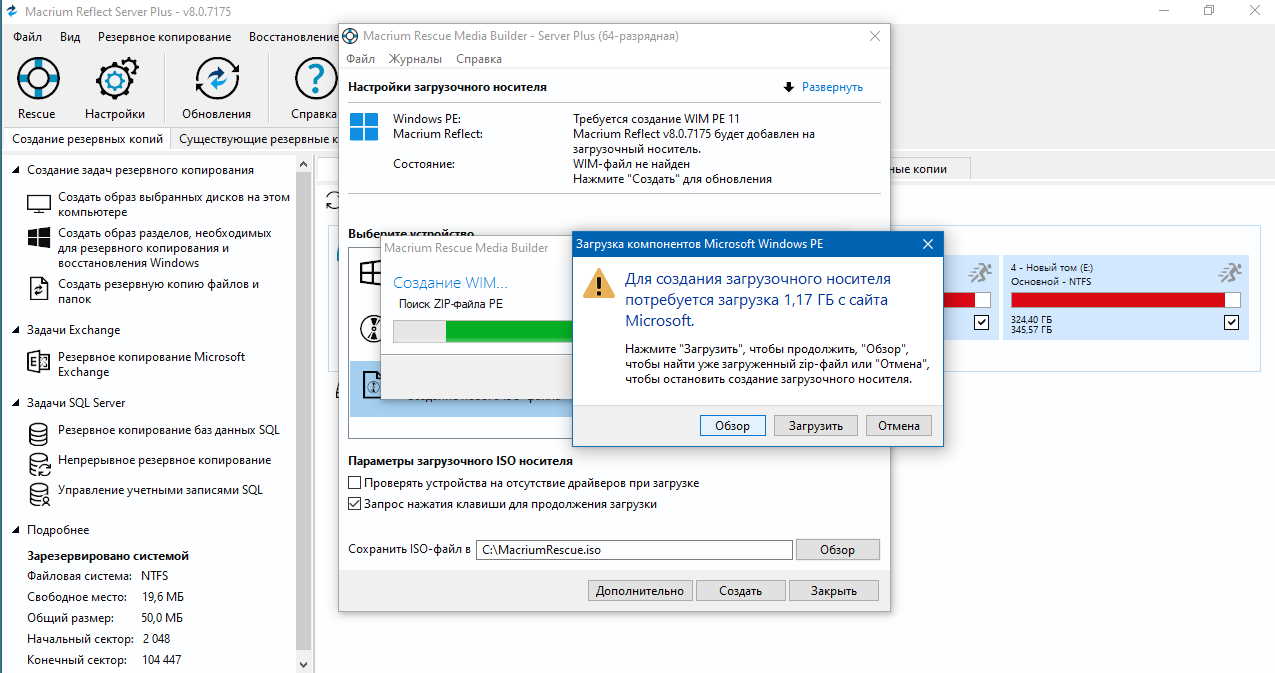This screenshot has height=673, width=1275.
Task: Open the Журналы menu
Action: point(415,59)
